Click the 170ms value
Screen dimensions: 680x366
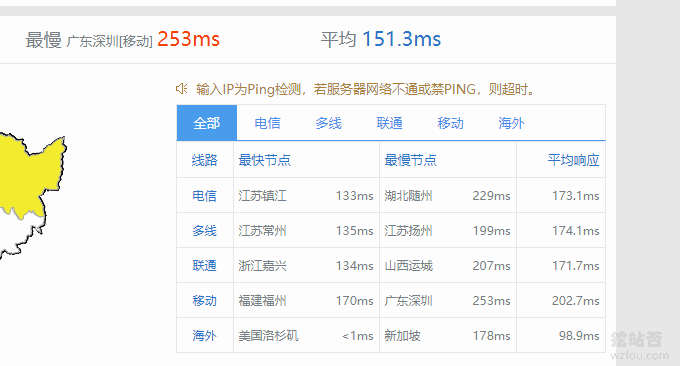(354, 301)
